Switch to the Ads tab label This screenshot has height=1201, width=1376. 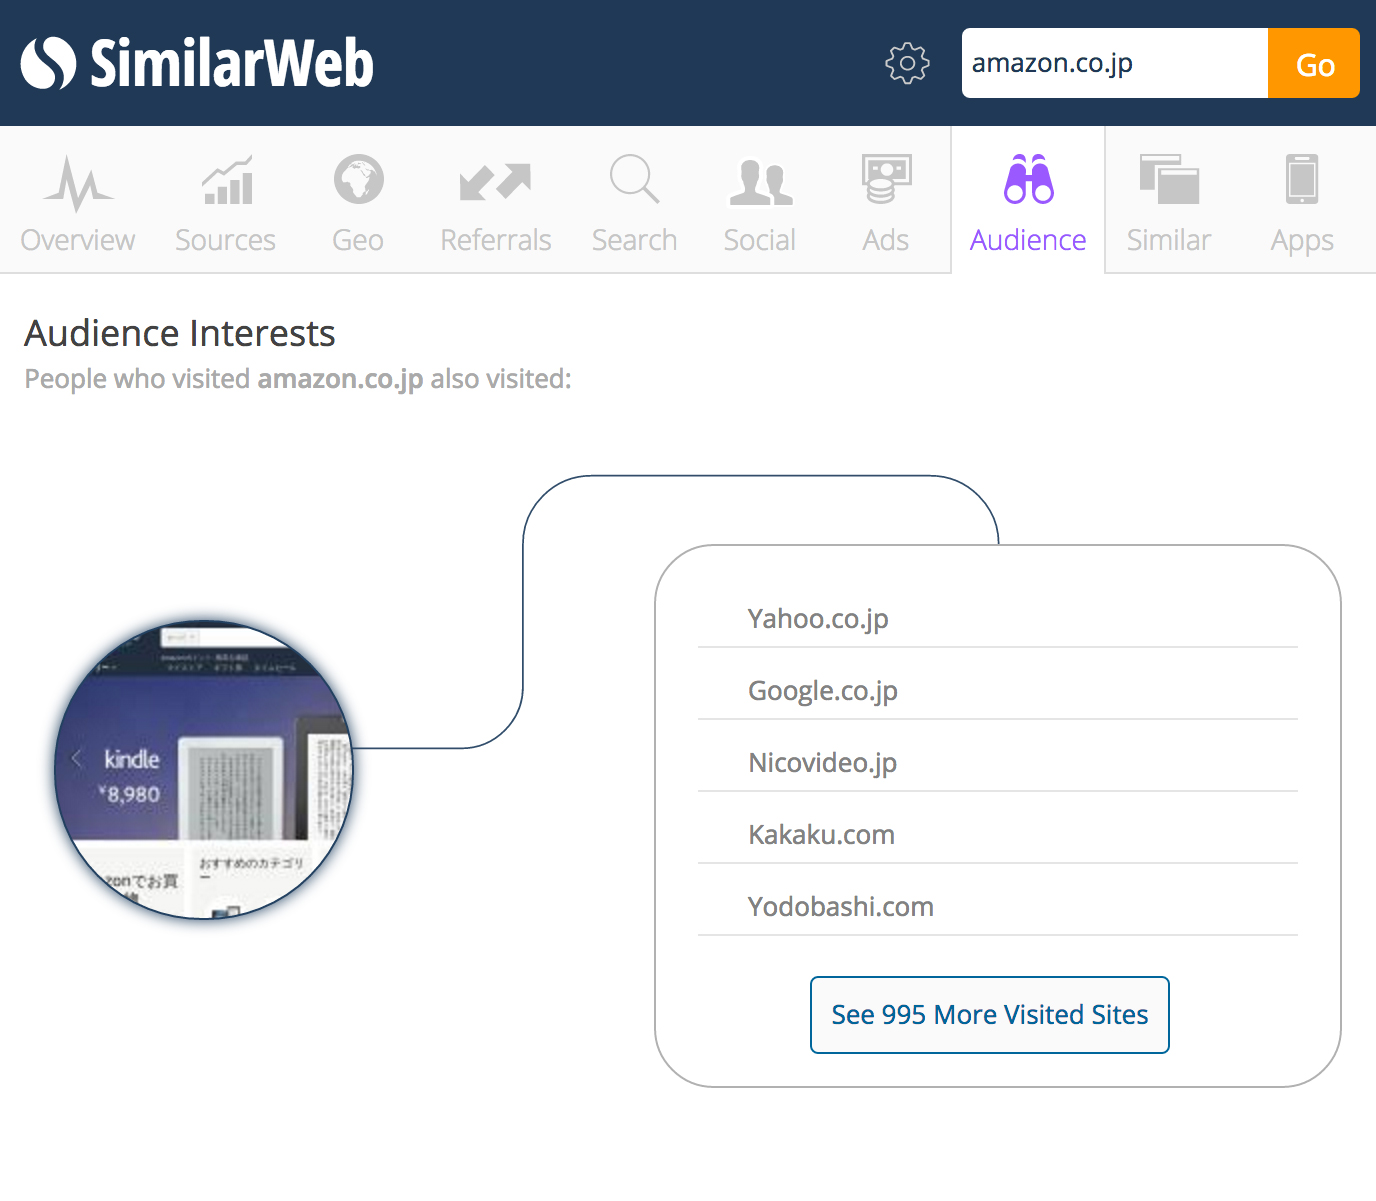[x=886, y=240]
